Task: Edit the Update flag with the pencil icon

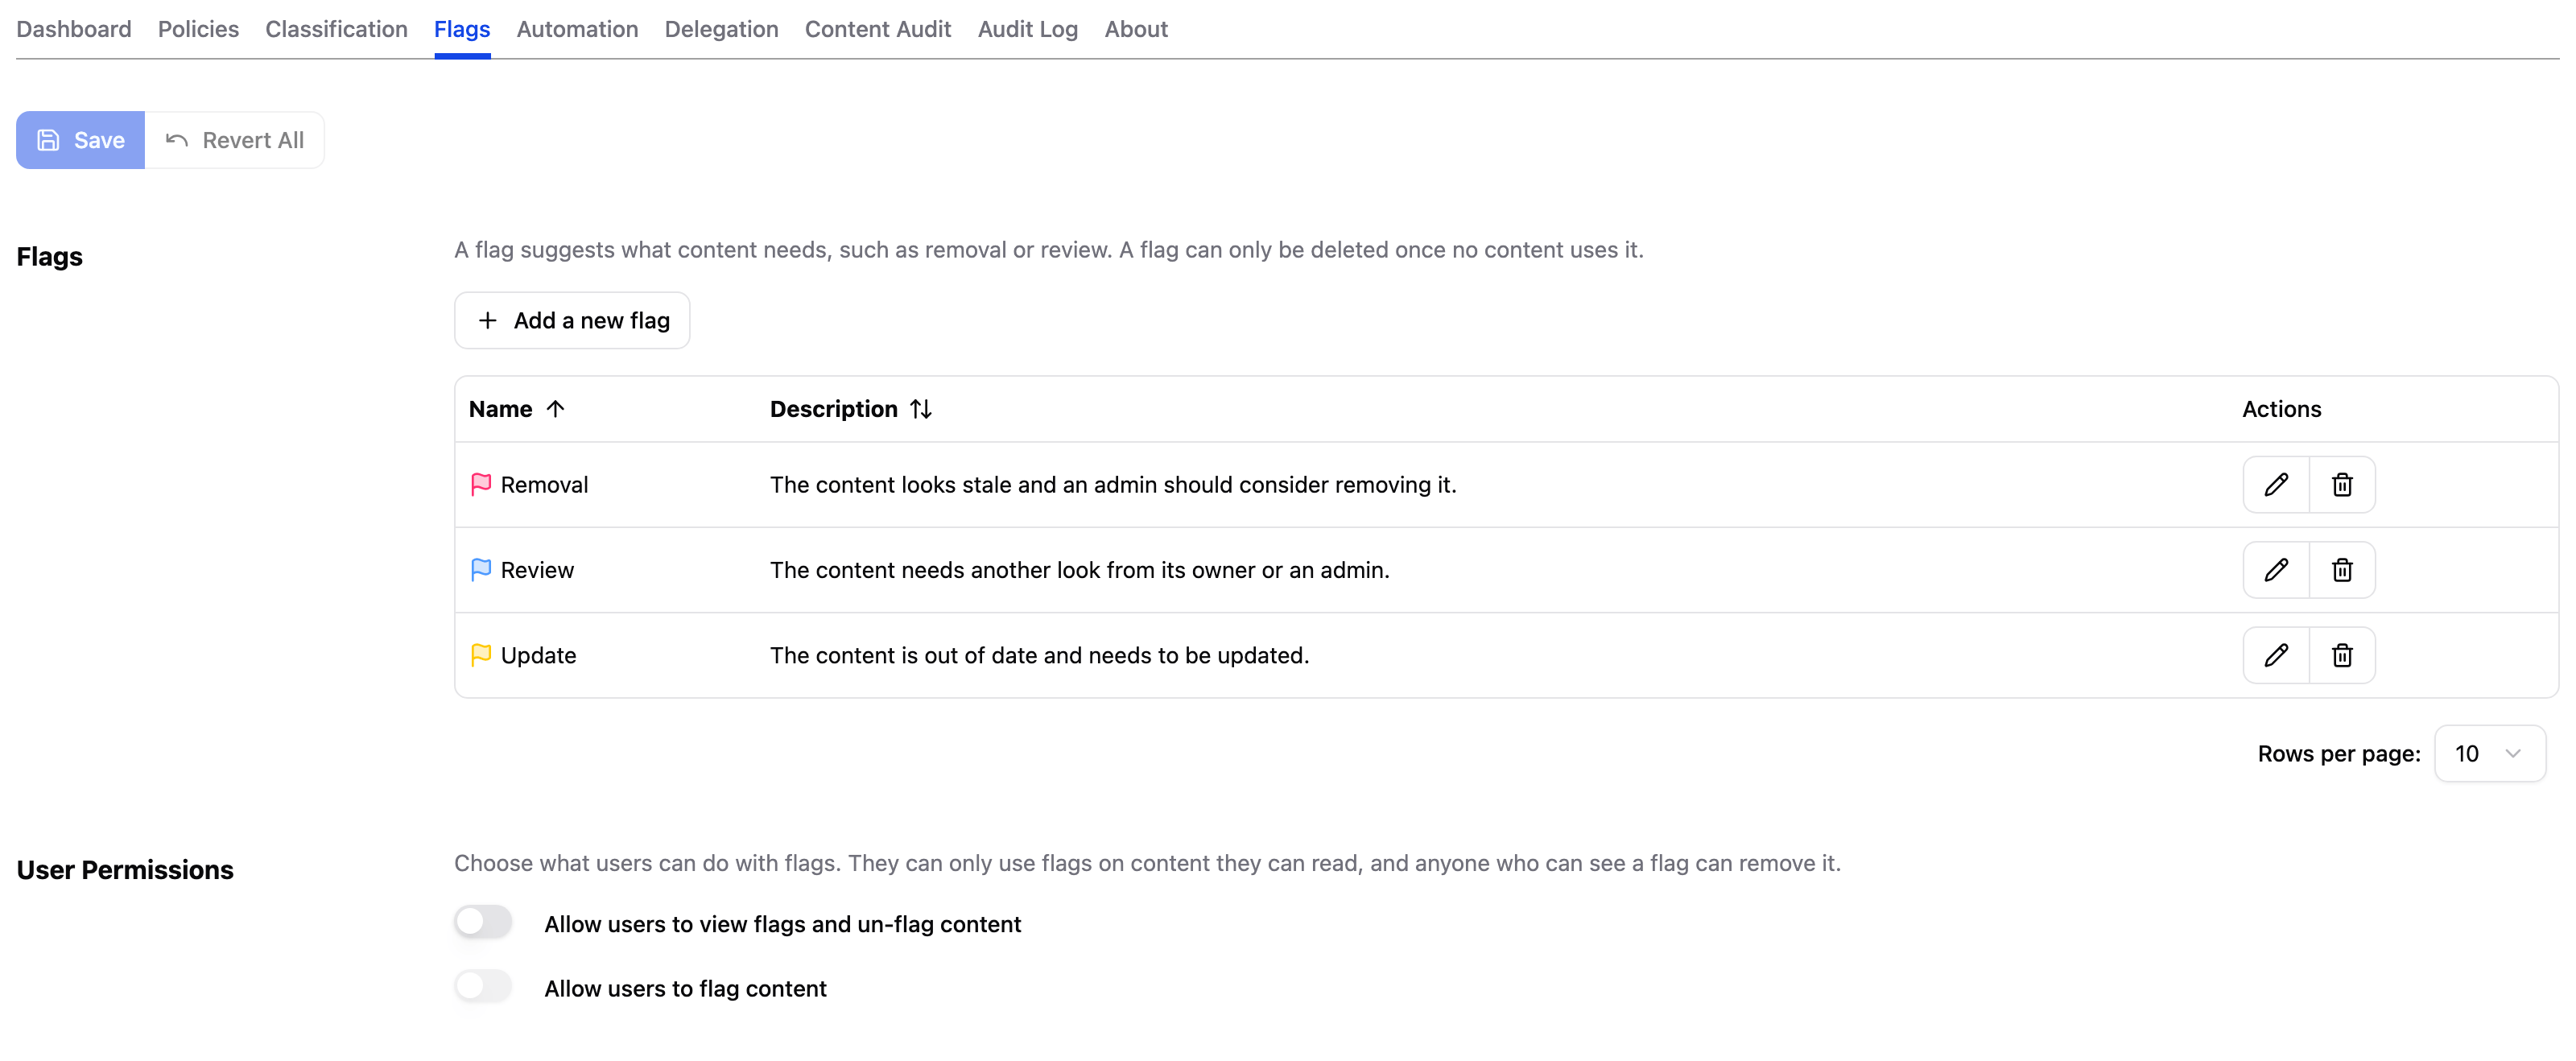Action: click(2276, 655)
